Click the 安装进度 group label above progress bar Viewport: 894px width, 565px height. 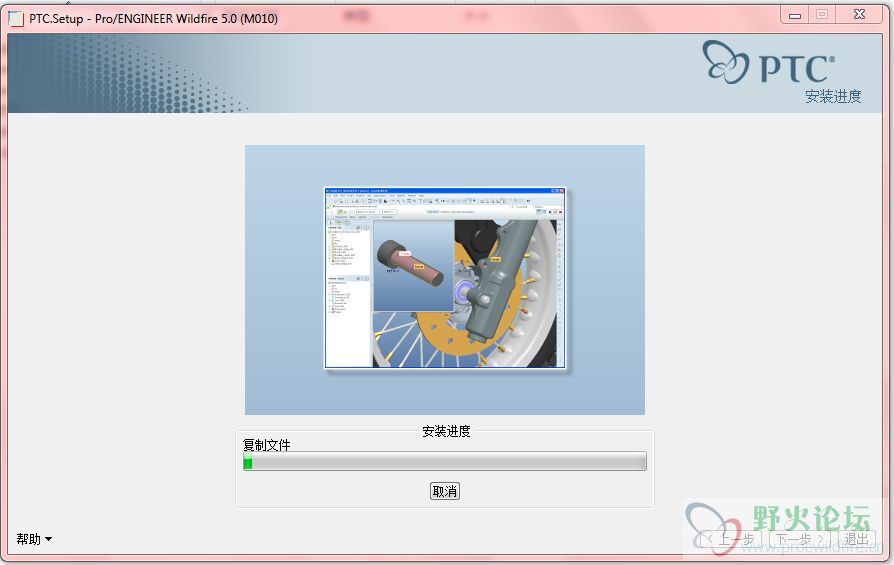coord(446,431)
